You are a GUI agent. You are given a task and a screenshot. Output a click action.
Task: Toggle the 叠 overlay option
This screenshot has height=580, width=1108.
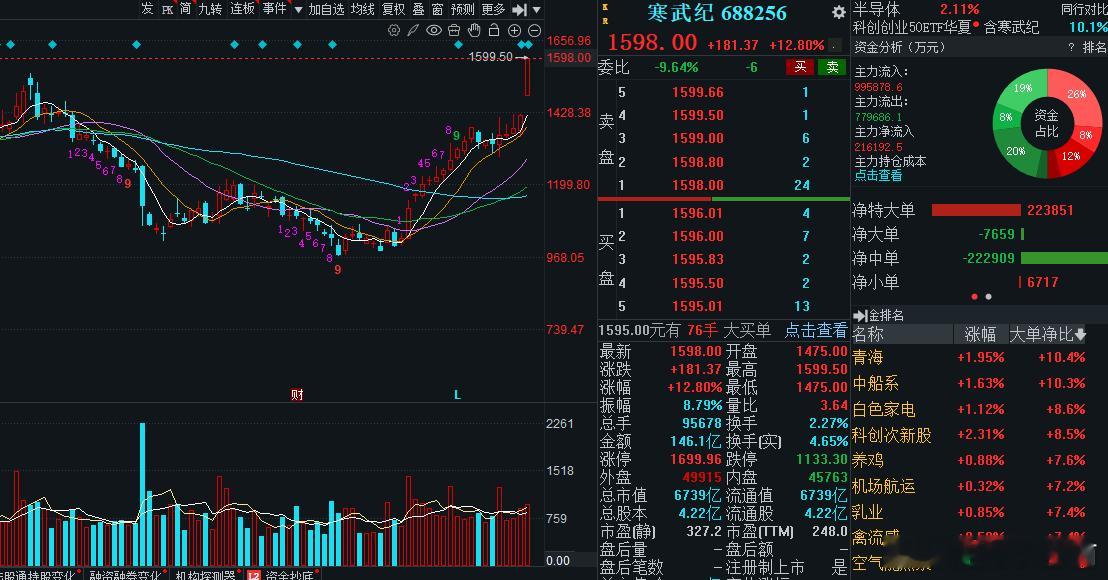[x=417, y=9]
